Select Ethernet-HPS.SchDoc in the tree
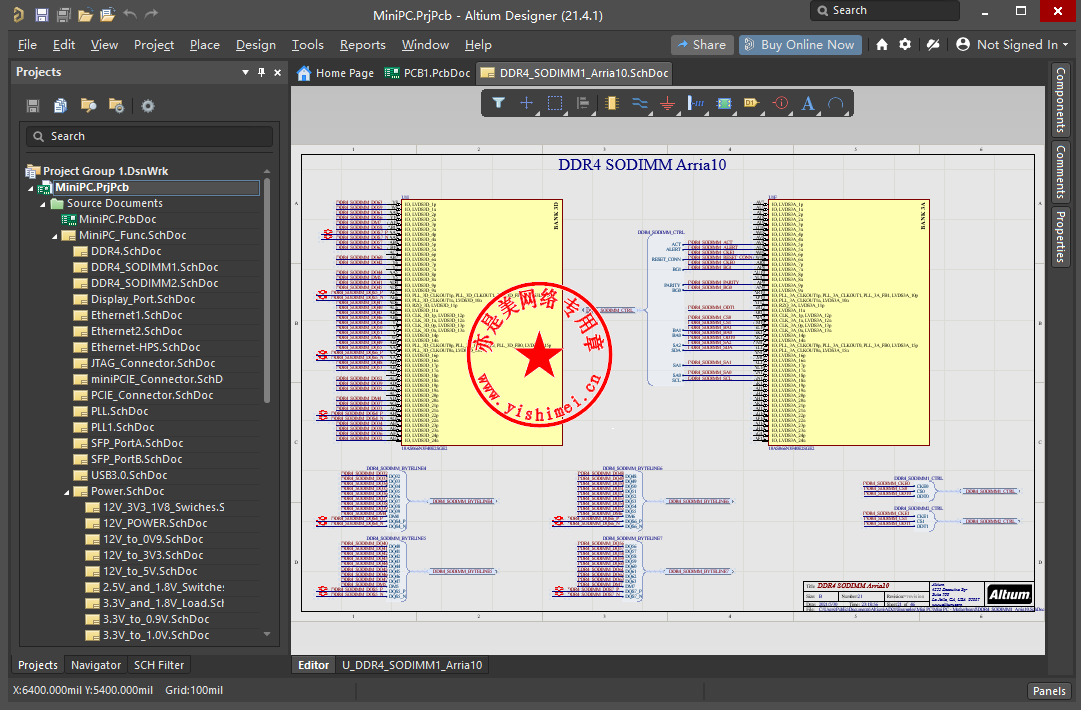Image resolution: width=1081 pixels, height=710 pixels. tap(145, 347)
